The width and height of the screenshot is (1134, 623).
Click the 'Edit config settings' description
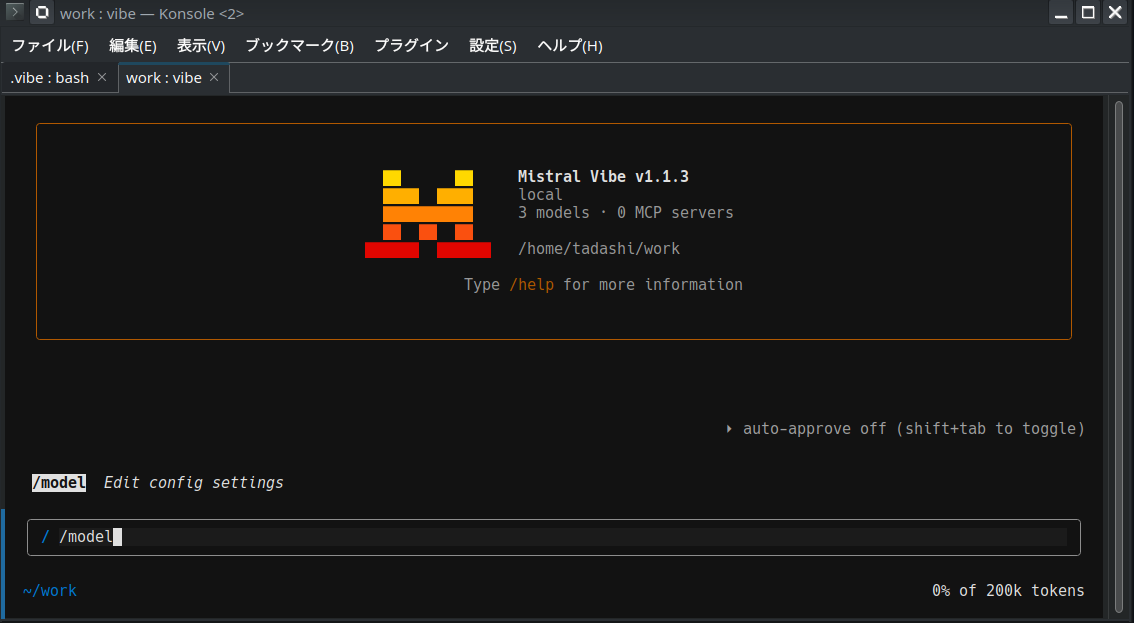pos(194,483)
